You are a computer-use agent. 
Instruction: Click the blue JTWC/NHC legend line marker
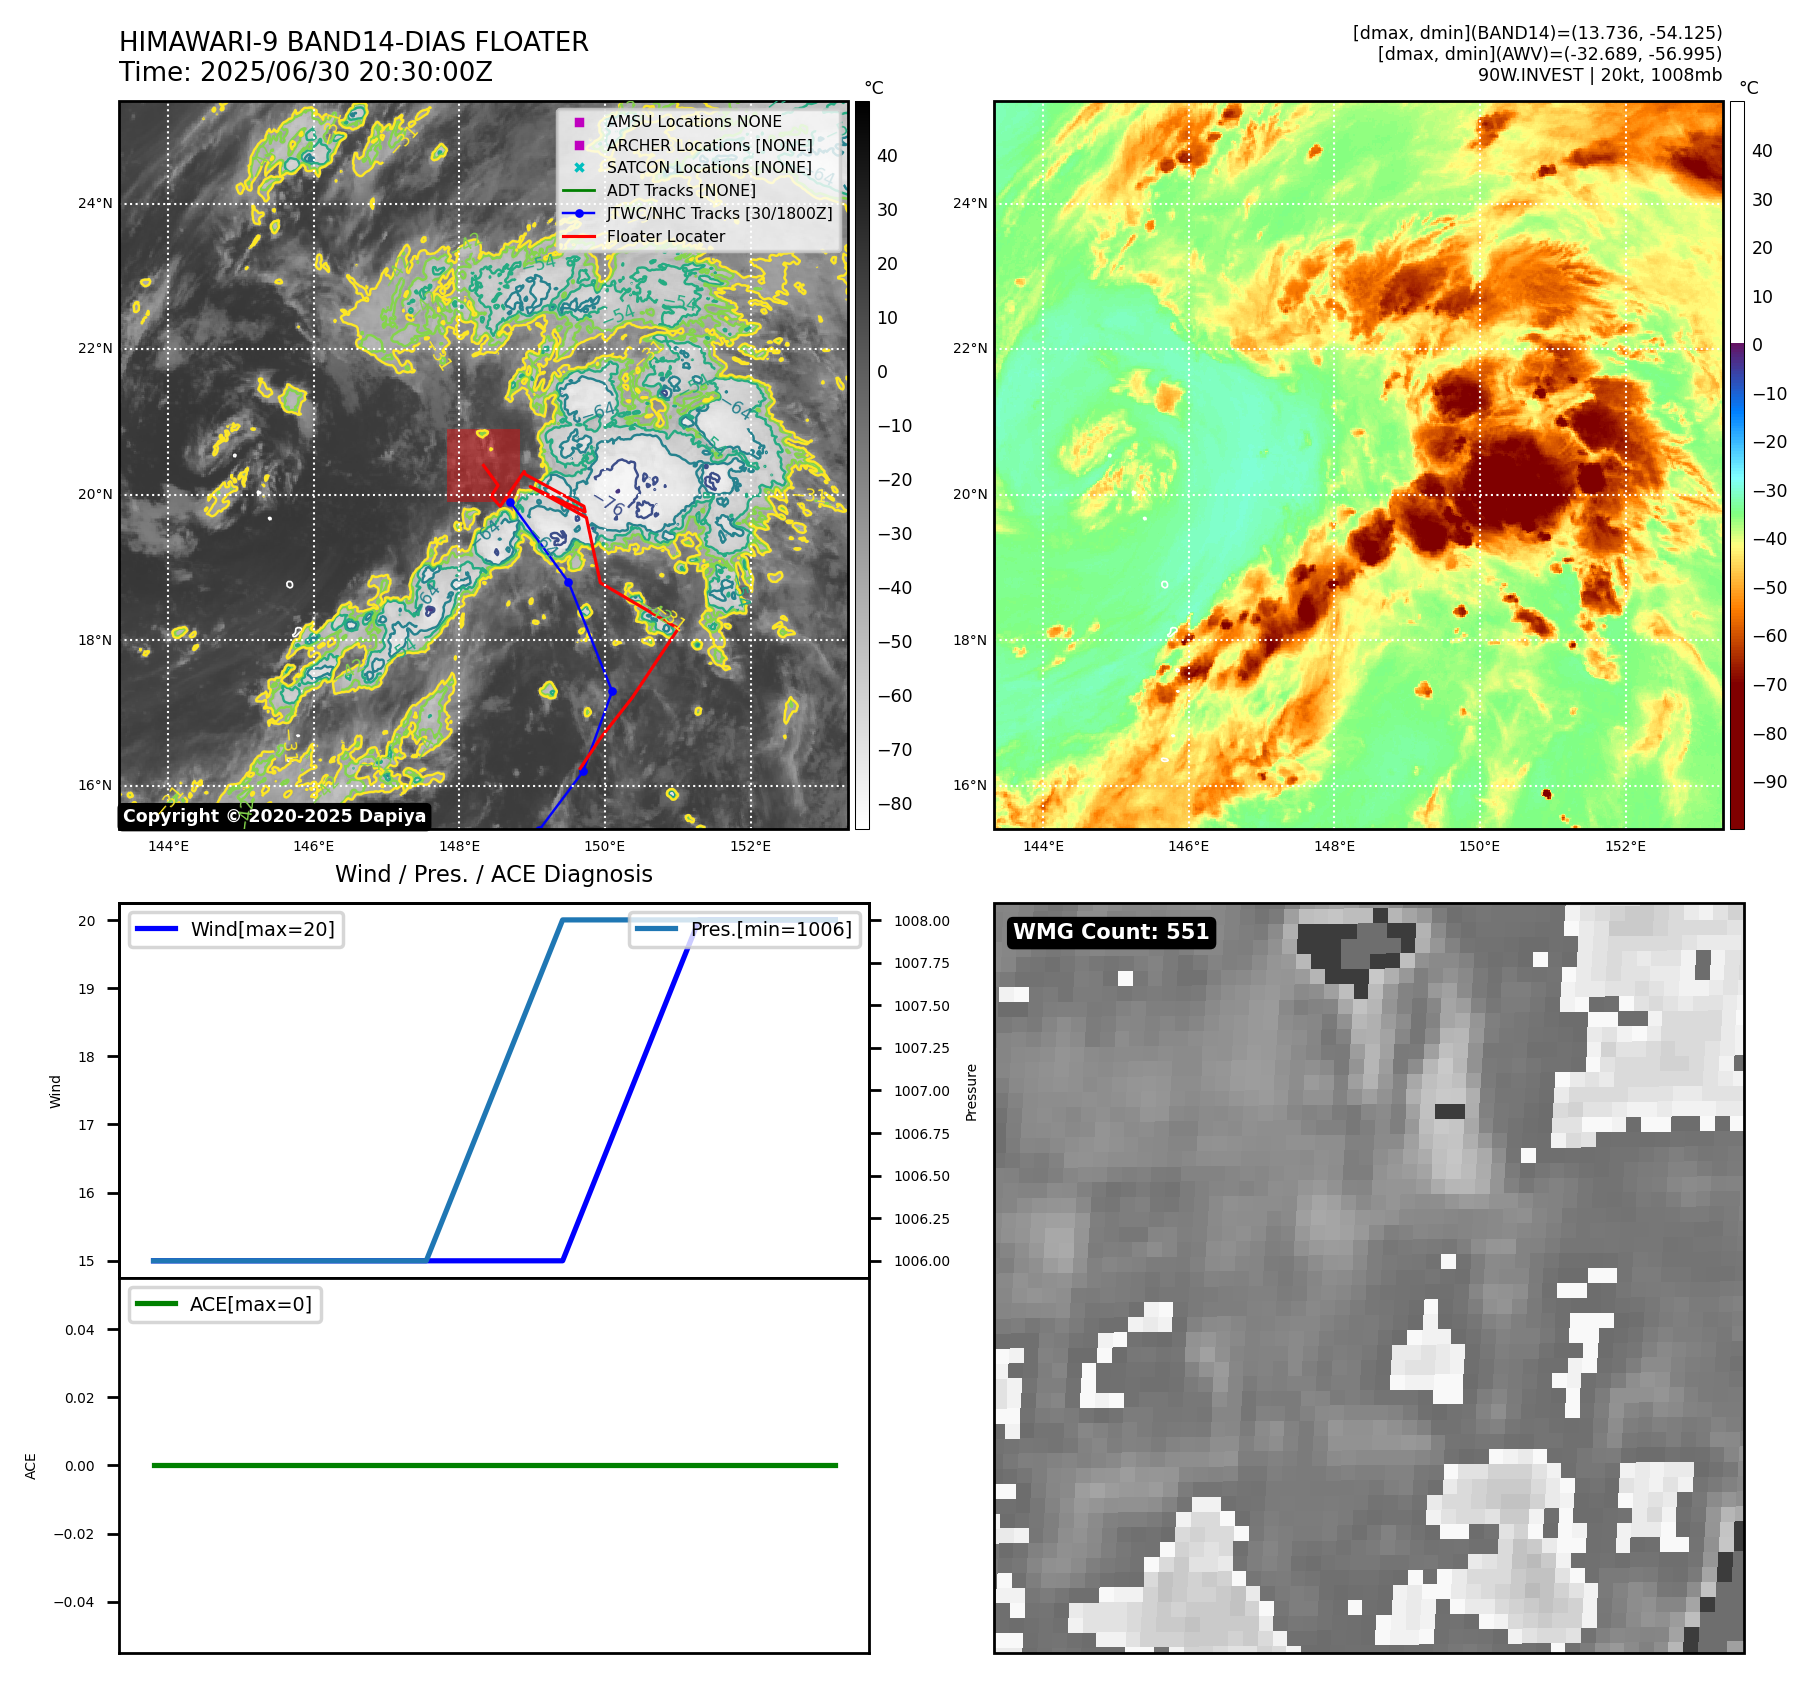tap(579, 213)
